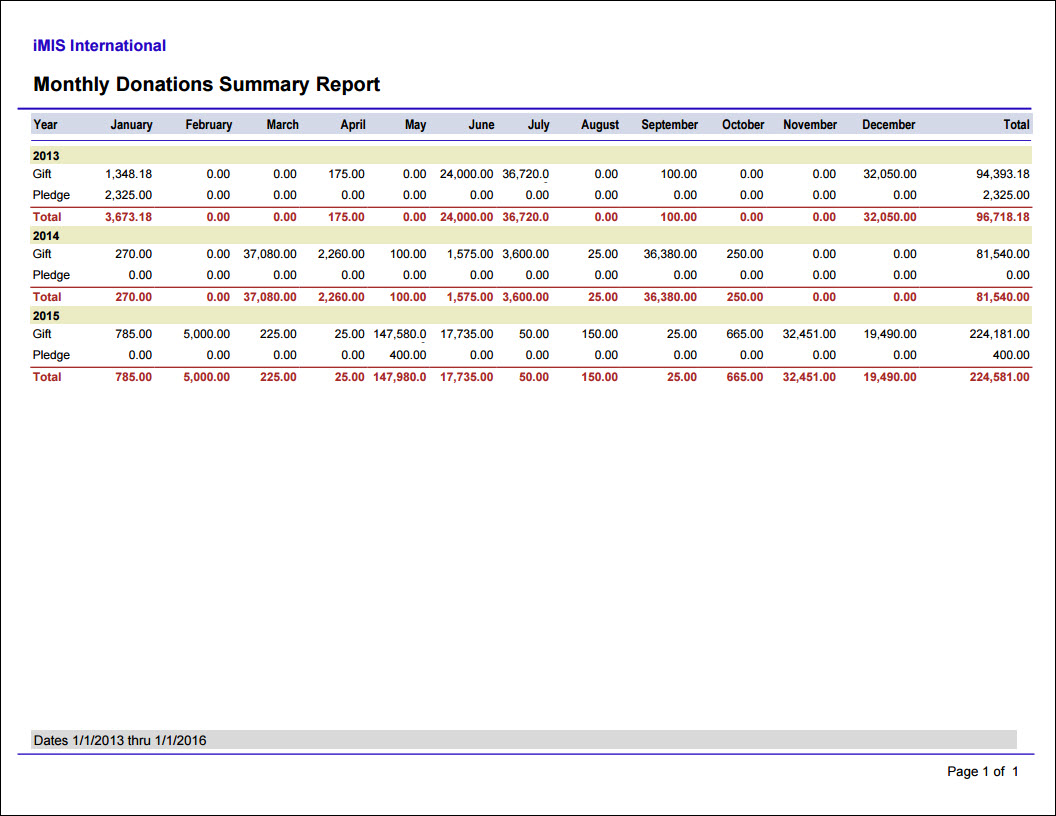The image size is (1056, 816).
Task: Click the 2,325.00 January pledge value
Action: coord(128,195)
